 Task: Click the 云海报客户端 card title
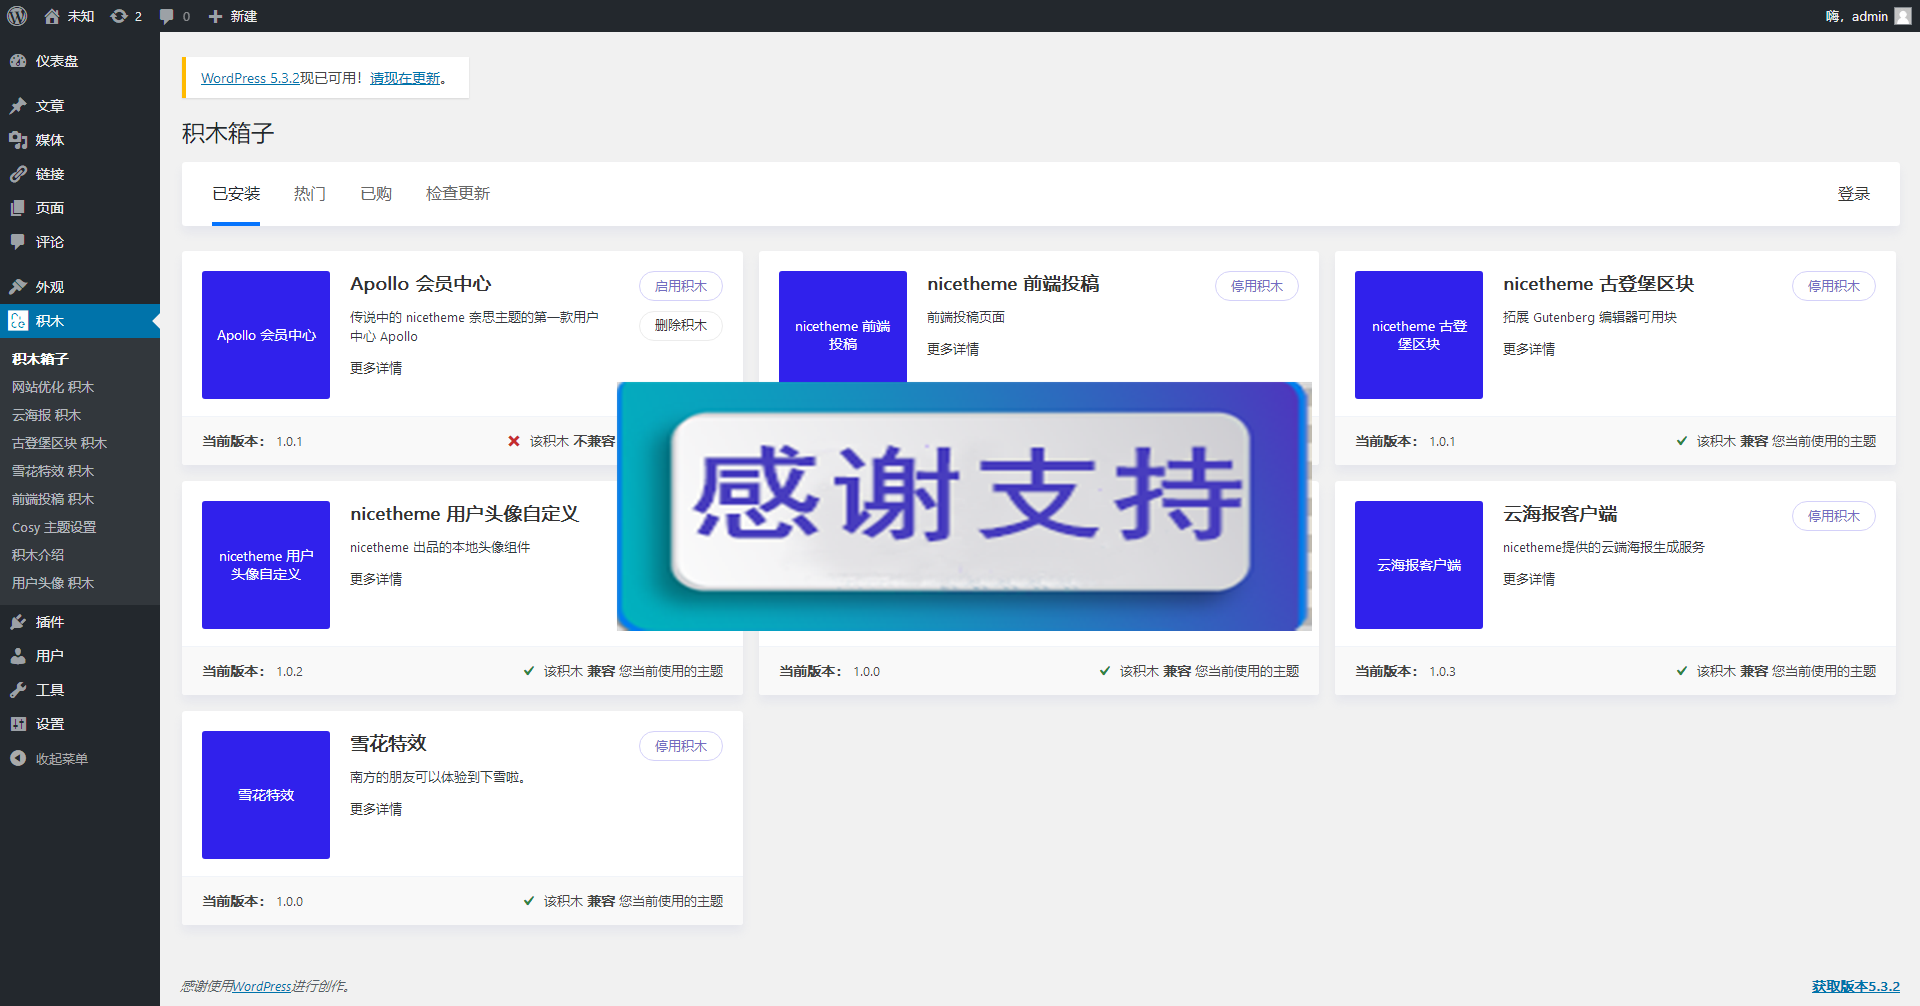[1560, 514]
